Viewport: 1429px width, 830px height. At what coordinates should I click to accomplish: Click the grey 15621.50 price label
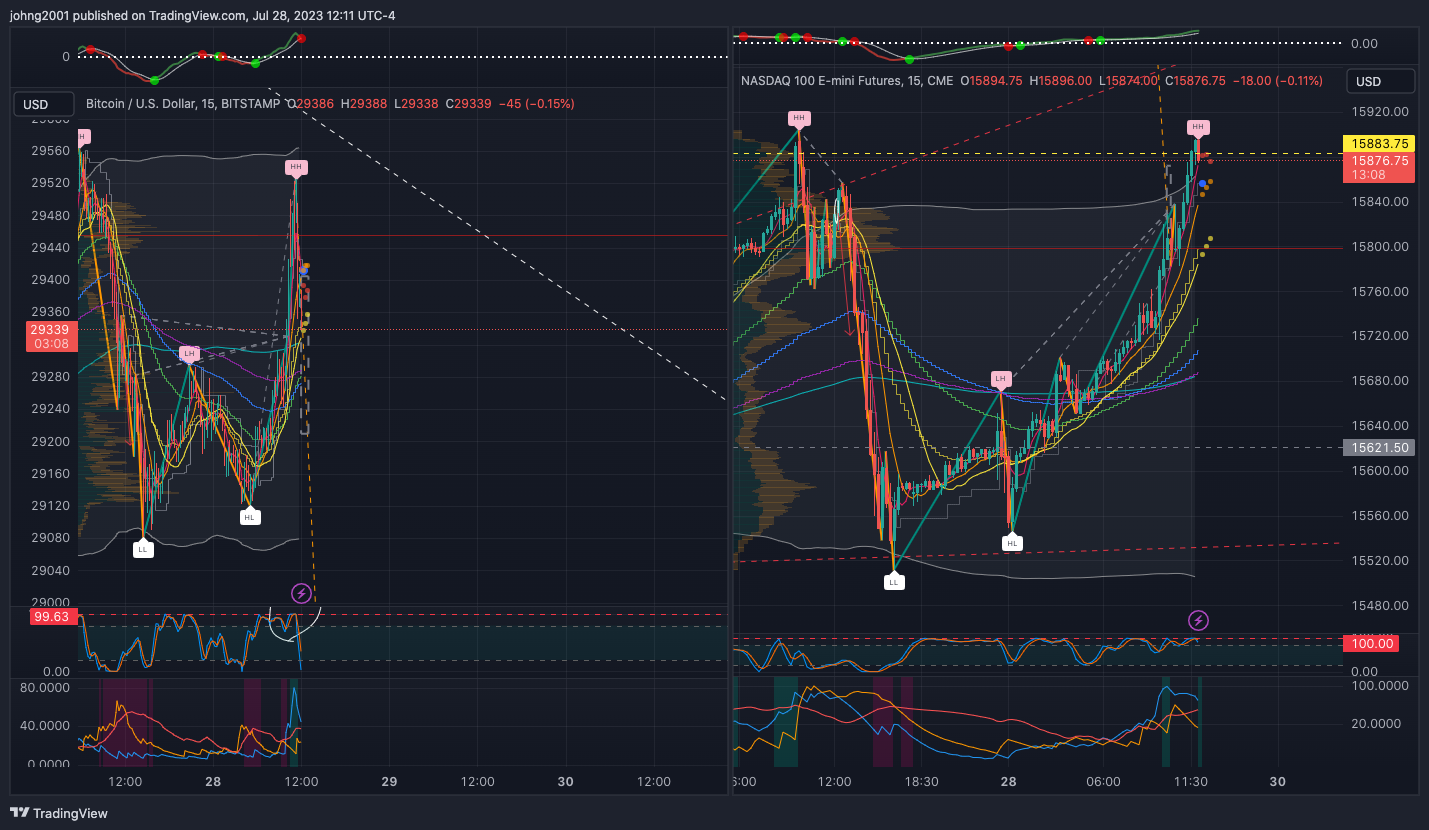(1380, 448)
